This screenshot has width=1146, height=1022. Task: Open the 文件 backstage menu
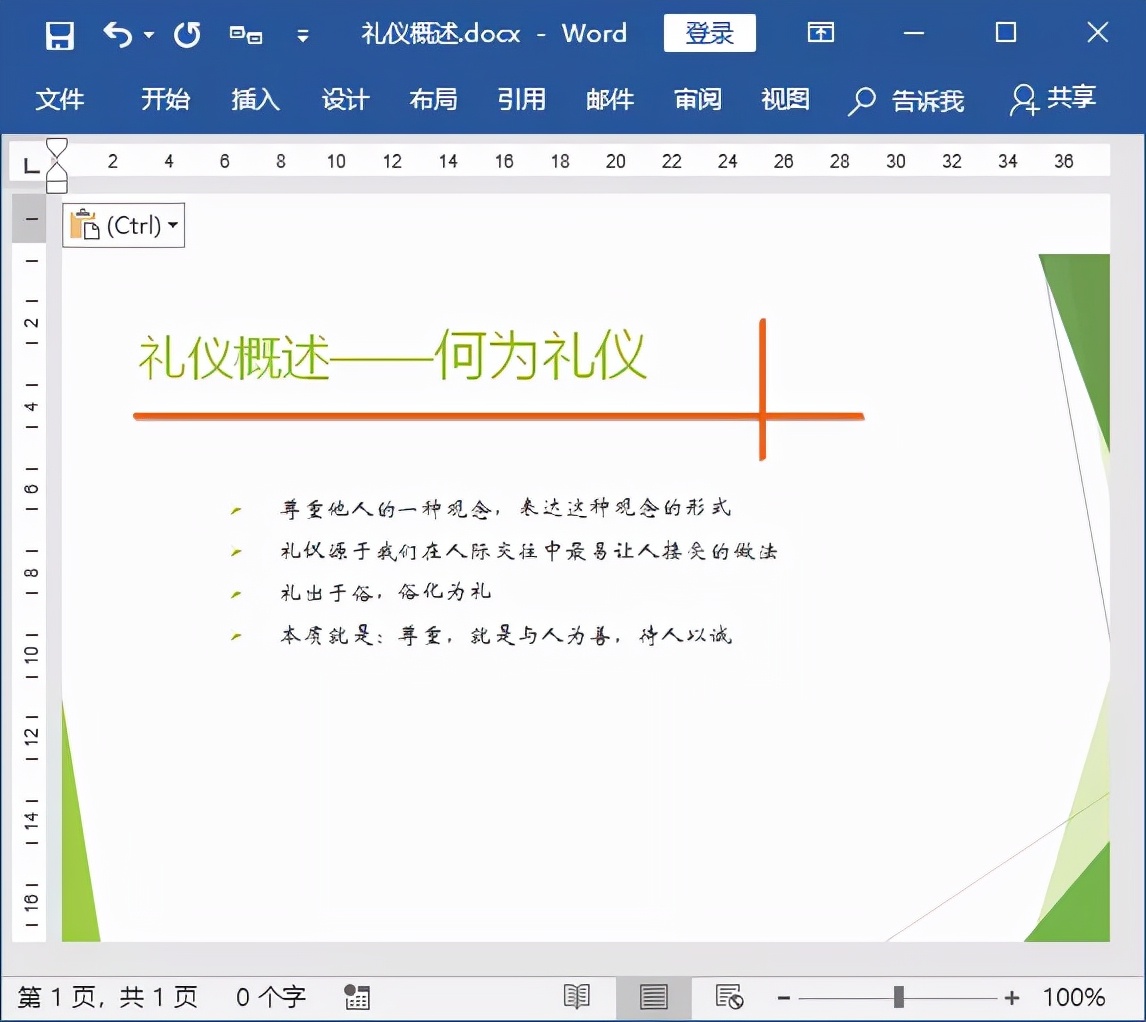tap(62, 100)
